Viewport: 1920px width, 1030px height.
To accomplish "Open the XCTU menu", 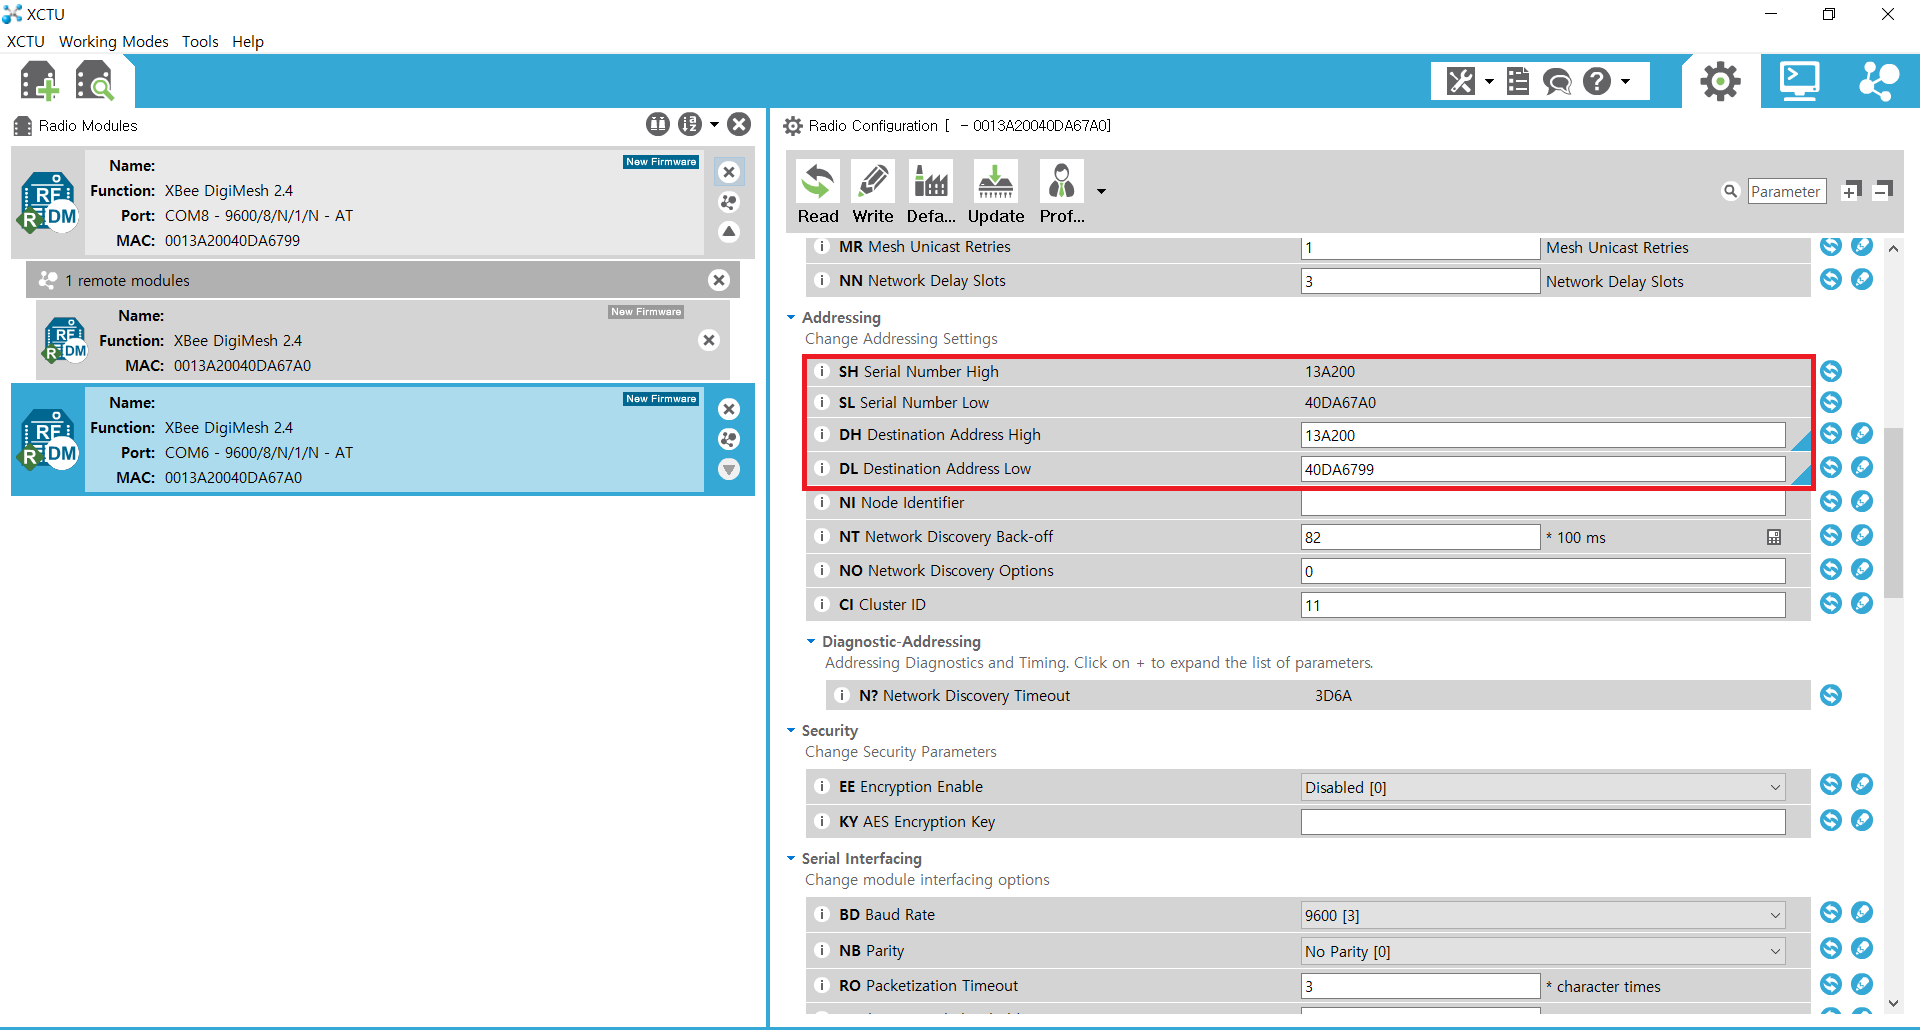I will 26,41.
